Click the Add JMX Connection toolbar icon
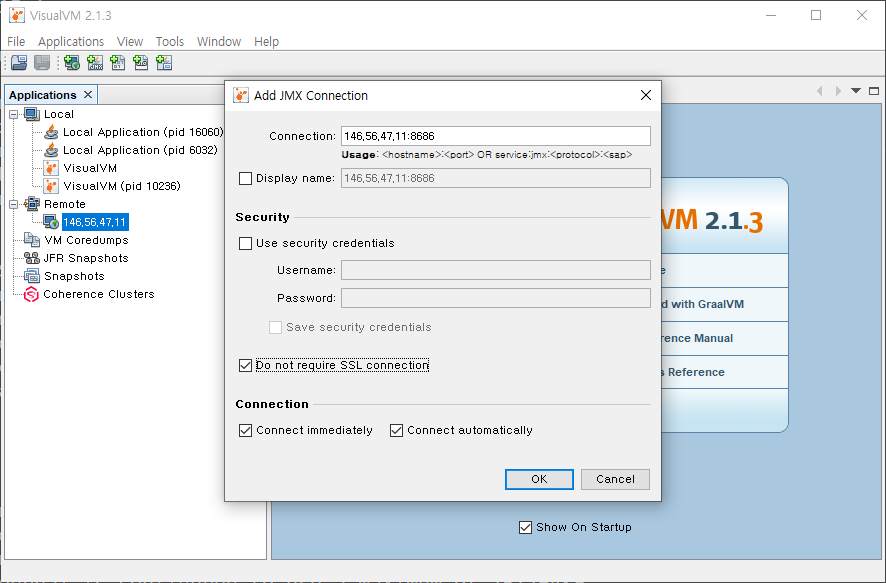 click(95, 63)
